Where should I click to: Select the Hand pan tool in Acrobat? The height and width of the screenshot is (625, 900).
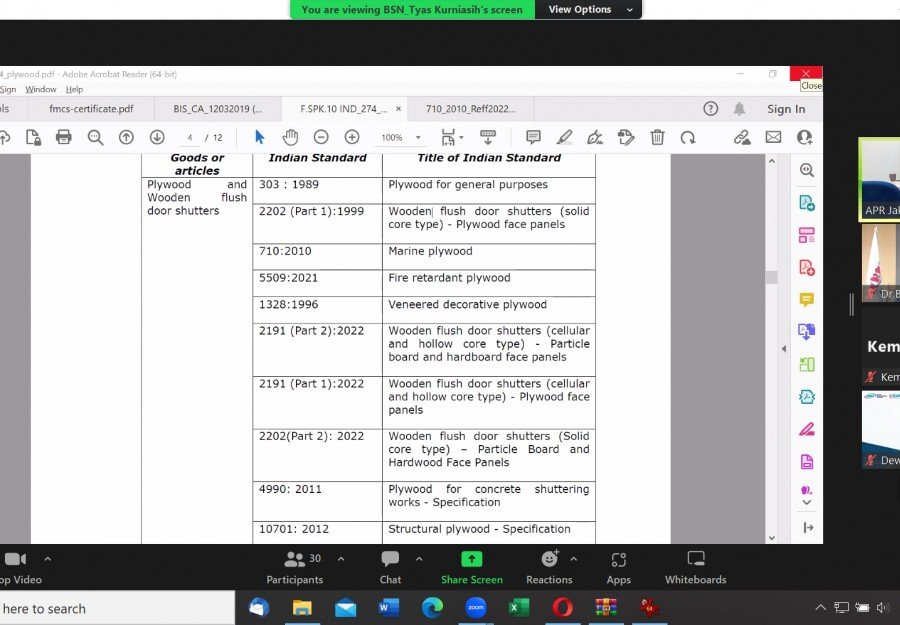[290, 137]
